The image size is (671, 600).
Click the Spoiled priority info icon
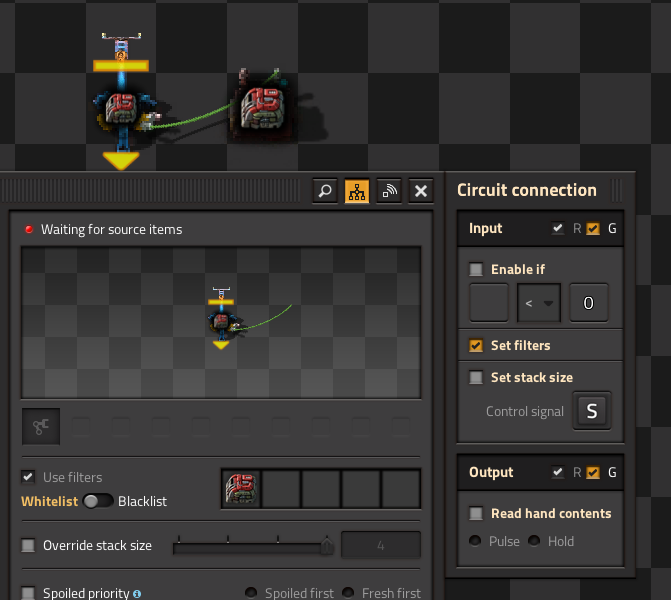pyautogui.click(x=137, y=594)
